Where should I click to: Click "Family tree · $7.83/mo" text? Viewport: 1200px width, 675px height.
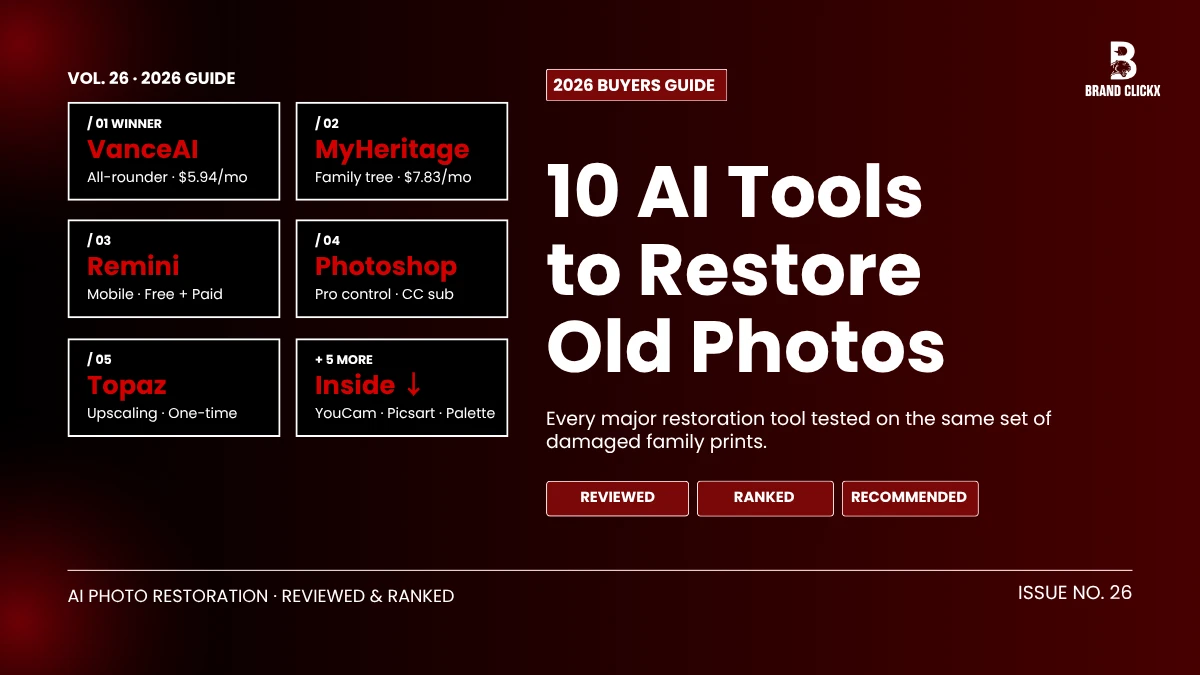[x=393, y=177]
